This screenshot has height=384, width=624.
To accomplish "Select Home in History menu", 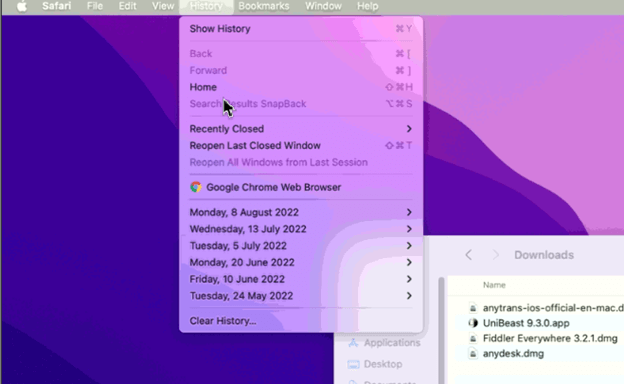I will pos(301,87).
